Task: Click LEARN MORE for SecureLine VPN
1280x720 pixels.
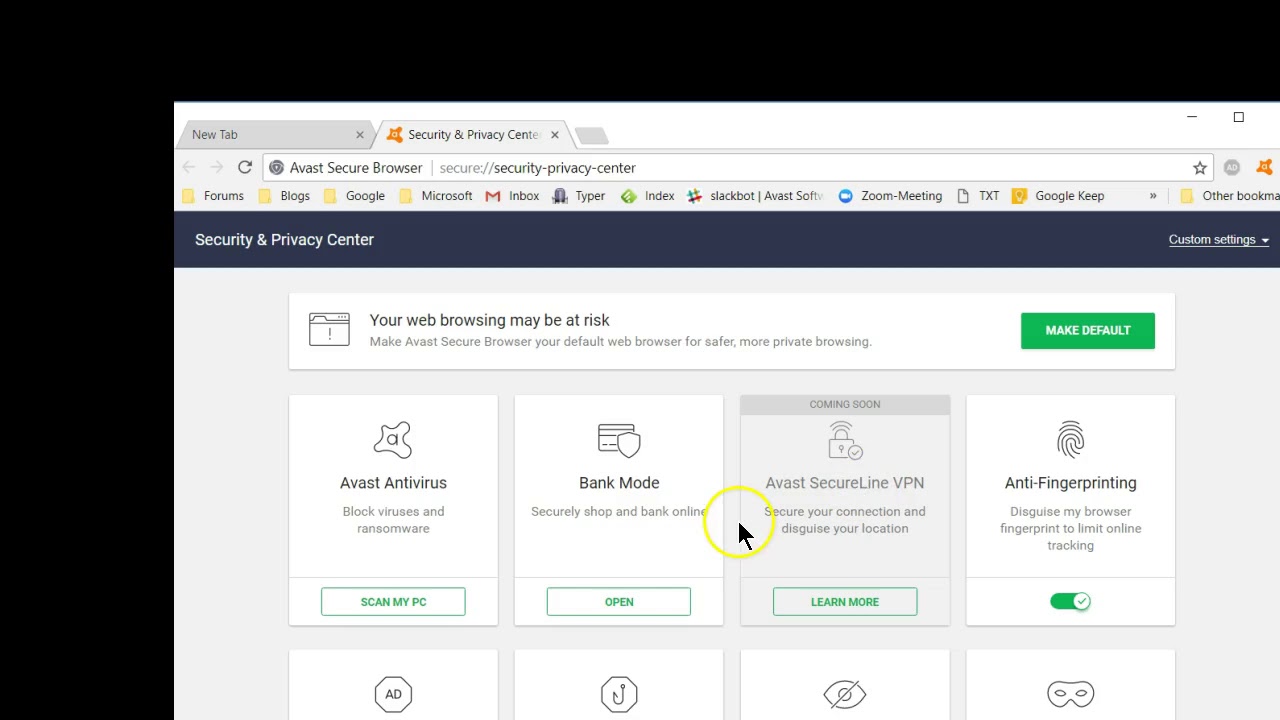Action: coord(845,602)
